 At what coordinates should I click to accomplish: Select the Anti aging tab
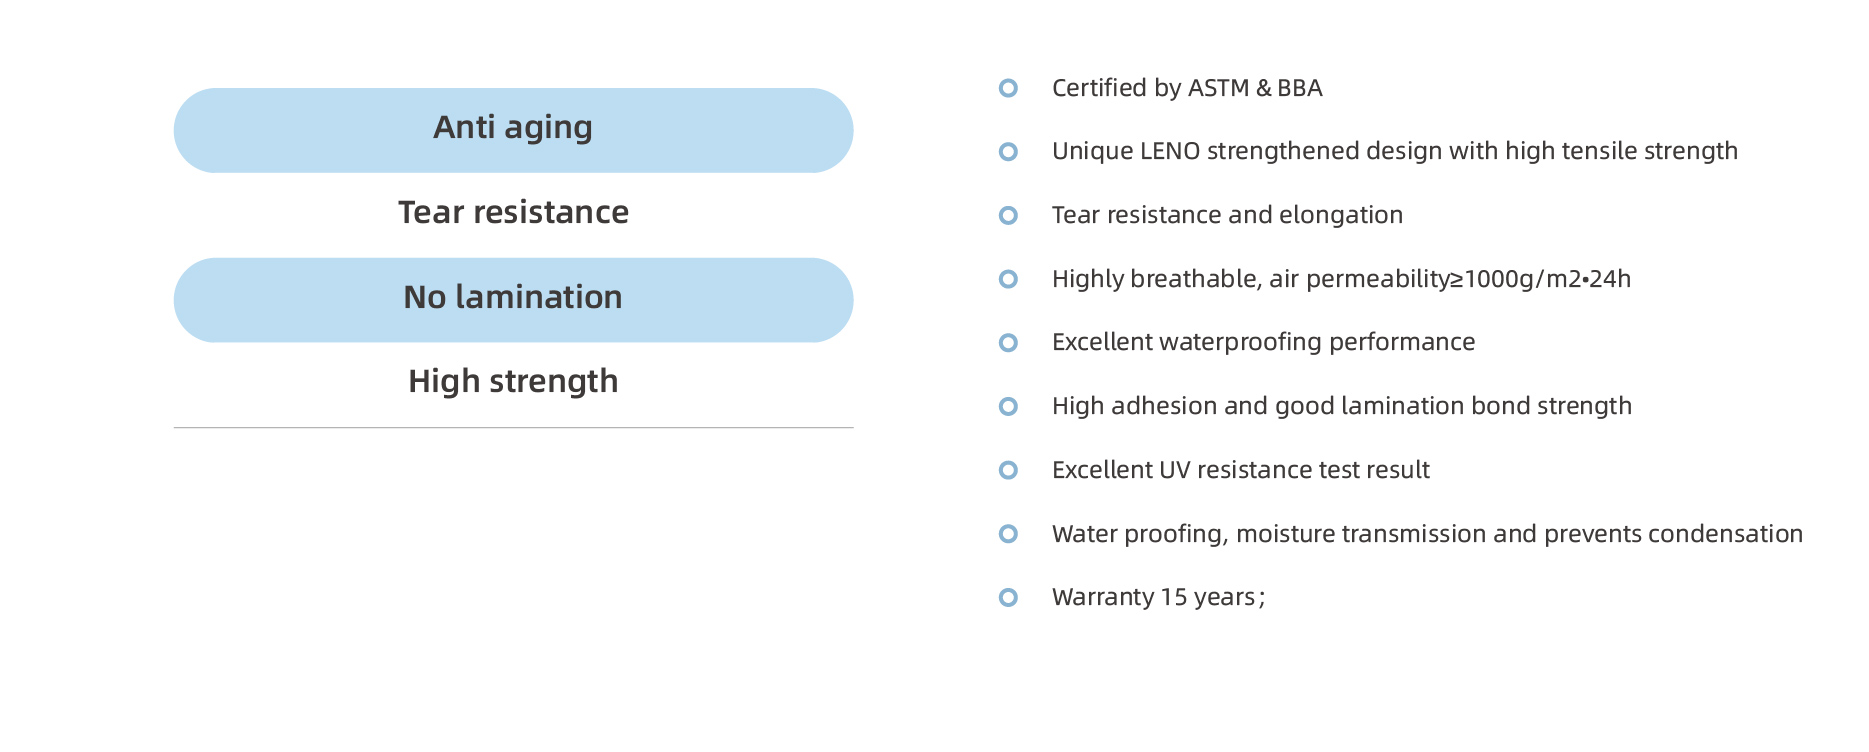pyautogui.click(x=513, y=130)
